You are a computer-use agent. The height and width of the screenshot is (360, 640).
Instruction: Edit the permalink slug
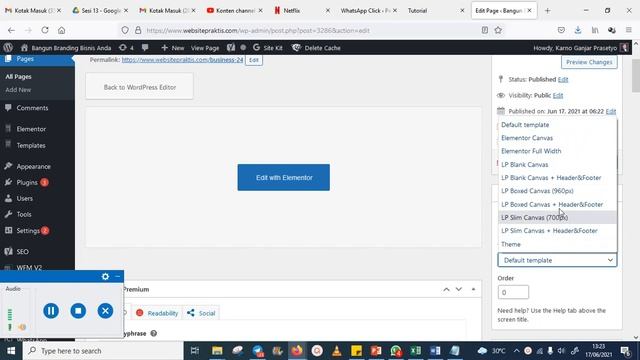click(x=254, y=60)
